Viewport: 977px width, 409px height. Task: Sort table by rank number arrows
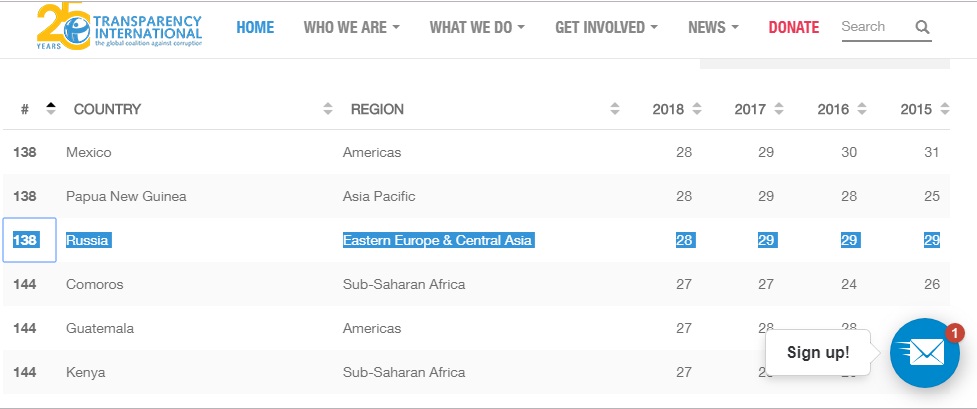pos(51,109)
